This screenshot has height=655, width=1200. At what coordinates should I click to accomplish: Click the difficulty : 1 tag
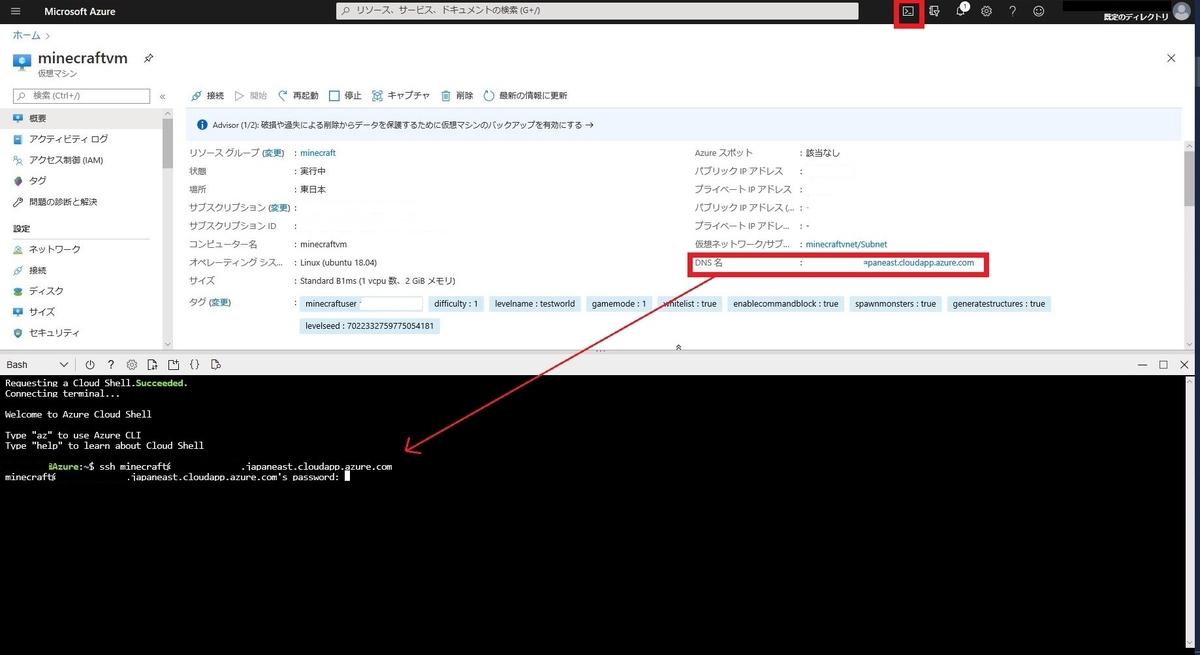[457, 304]
